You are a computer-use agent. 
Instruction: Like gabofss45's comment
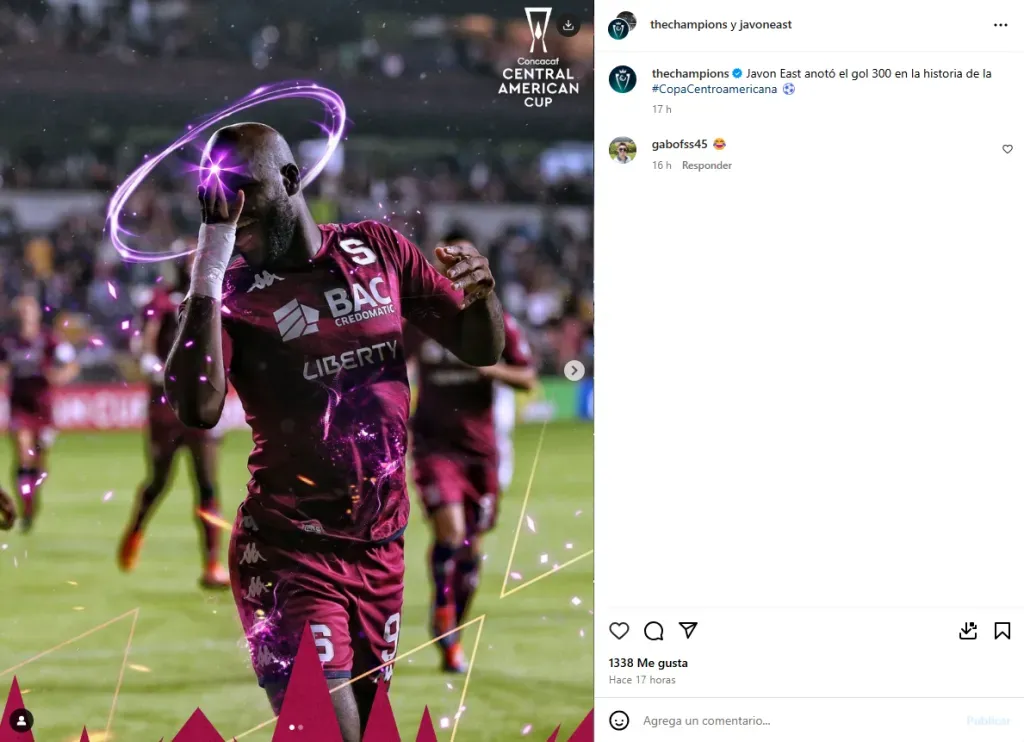[x=1007, y=149]
